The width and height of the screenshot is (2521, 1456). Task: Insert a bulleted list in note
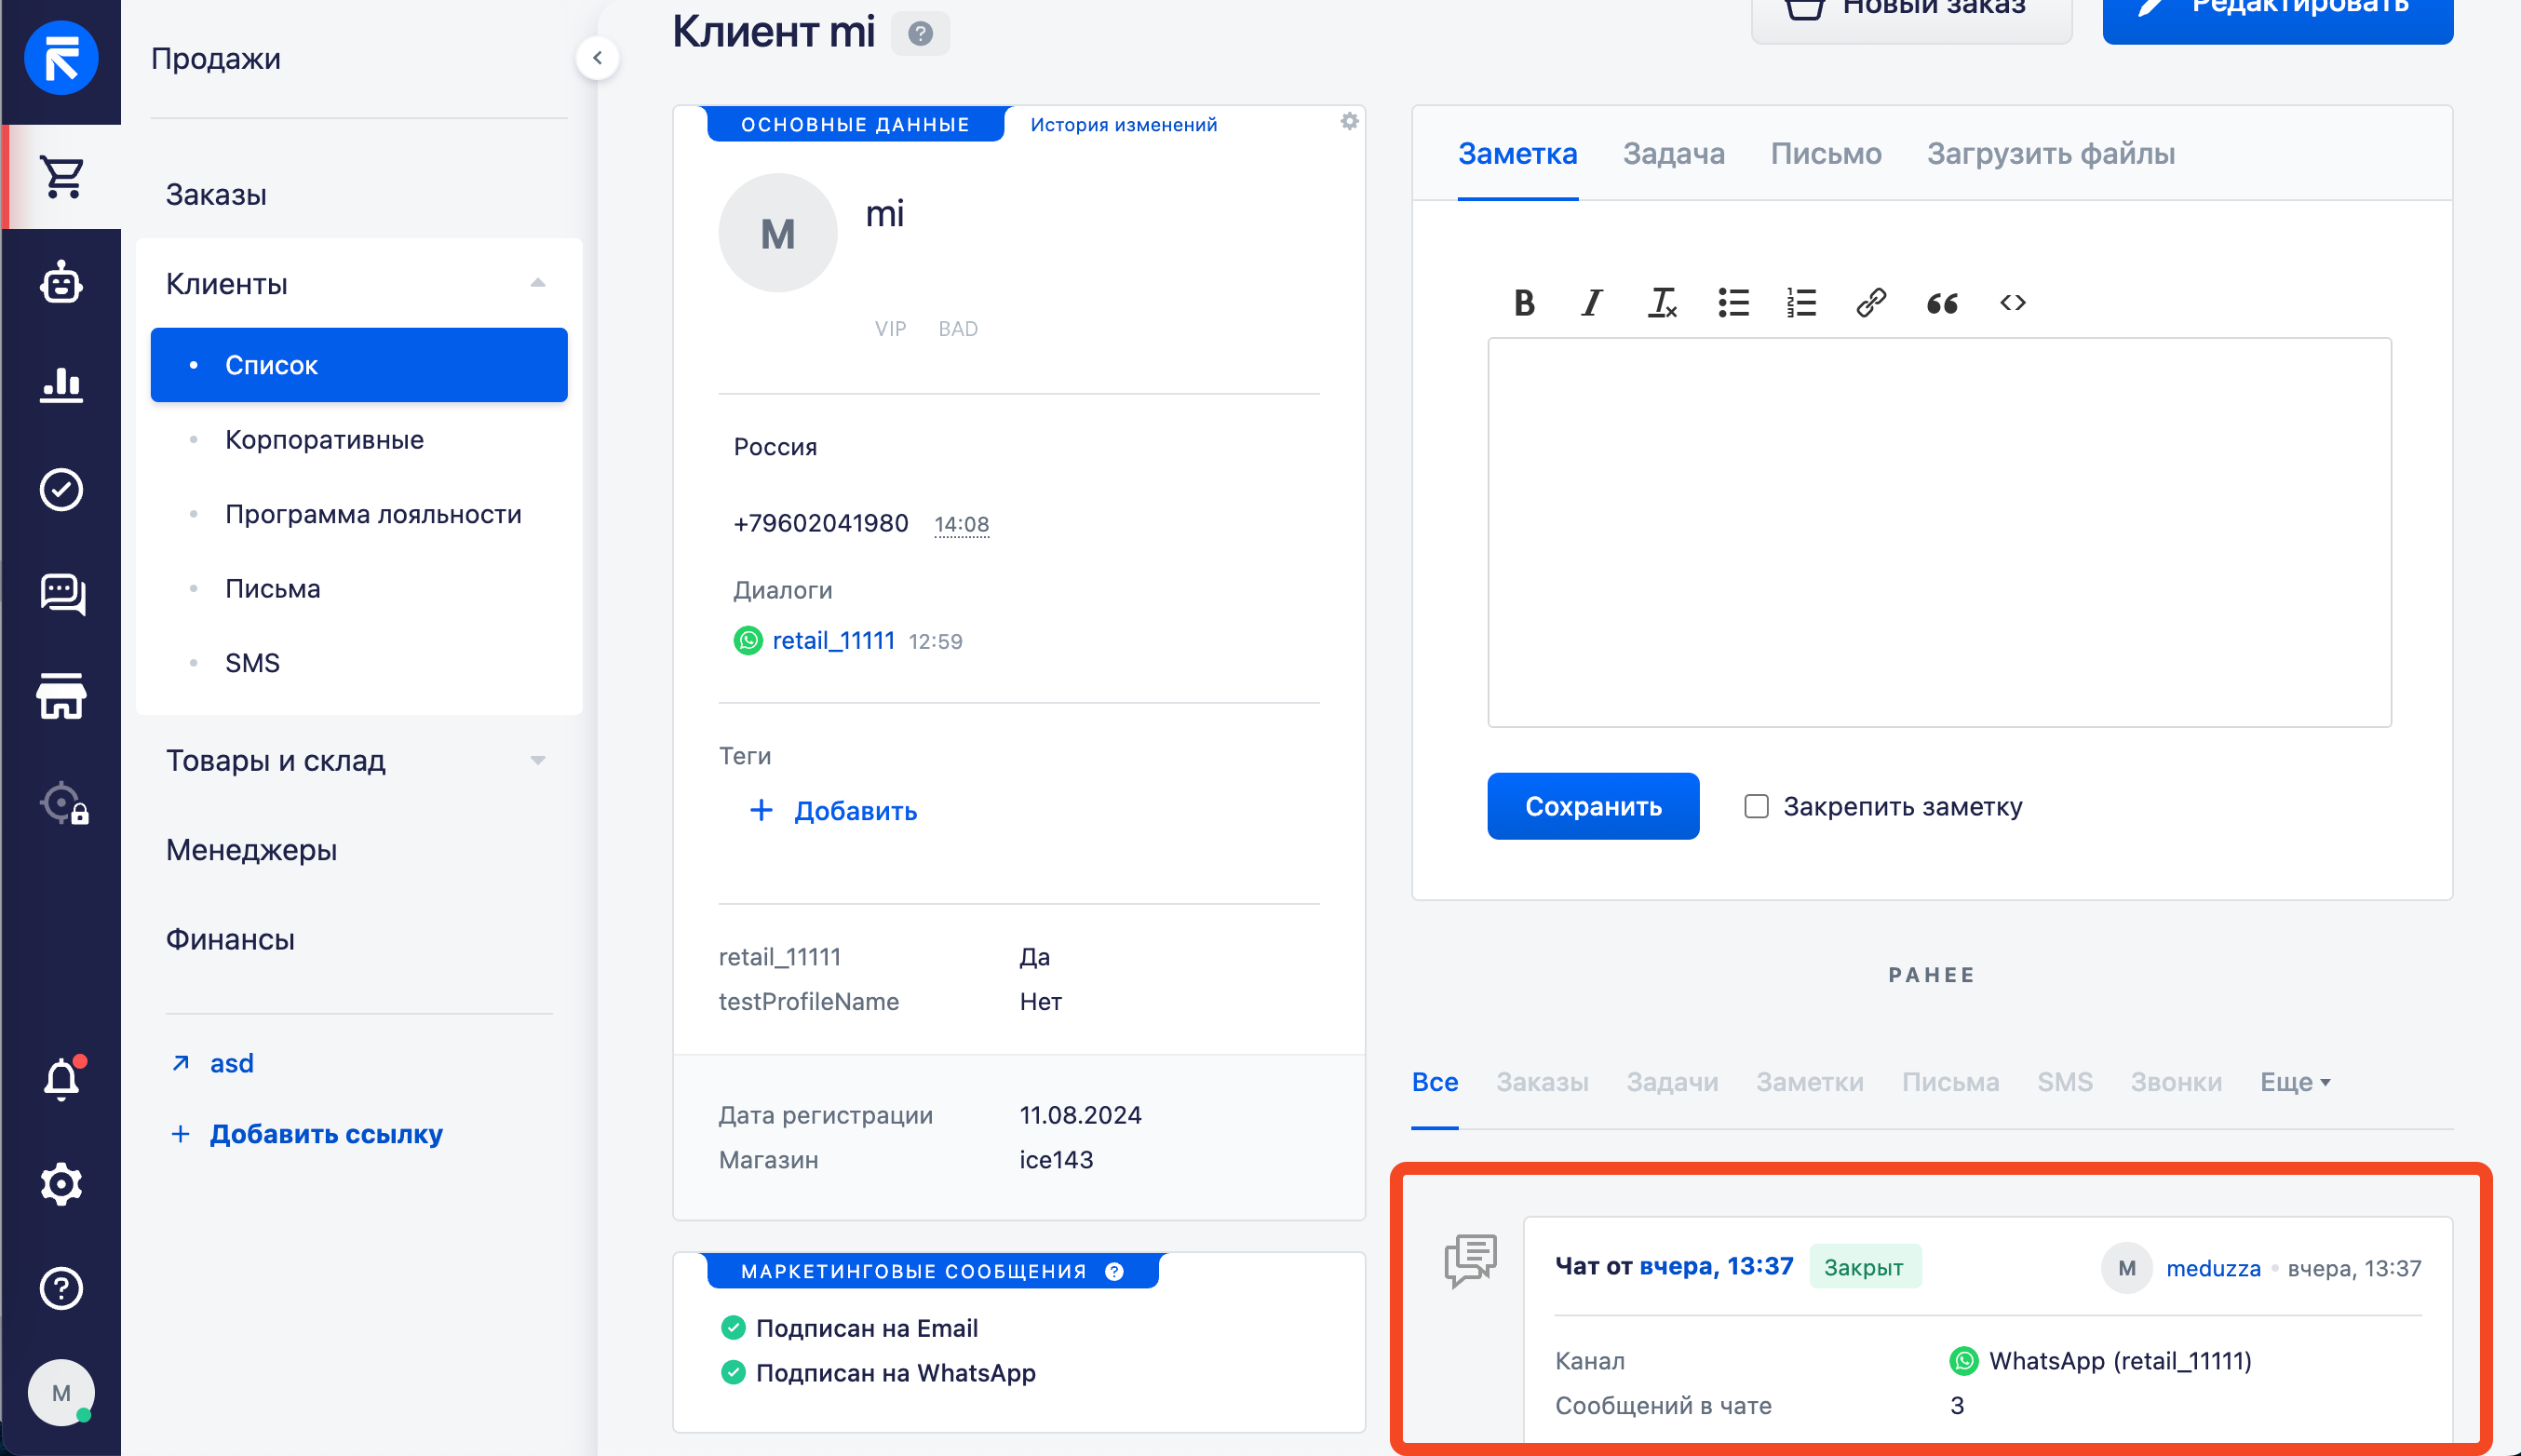pos(1733,302)
